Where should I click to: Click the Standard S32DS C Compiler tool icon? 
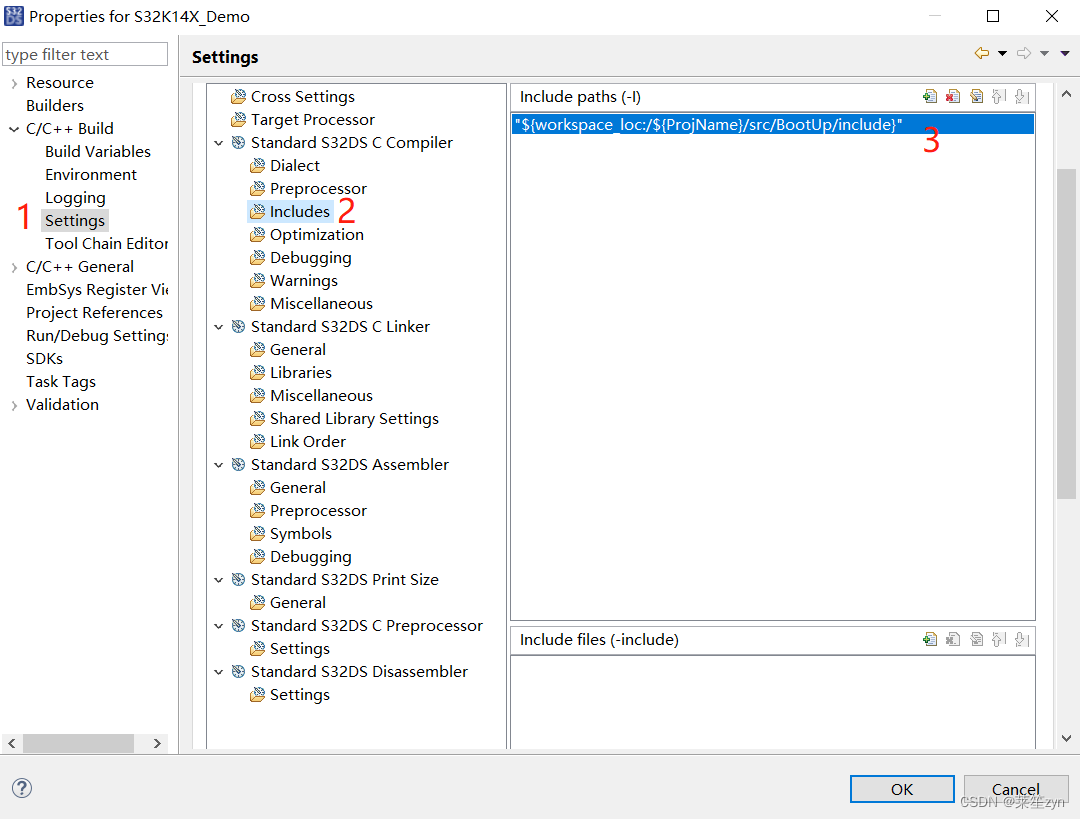238,143
